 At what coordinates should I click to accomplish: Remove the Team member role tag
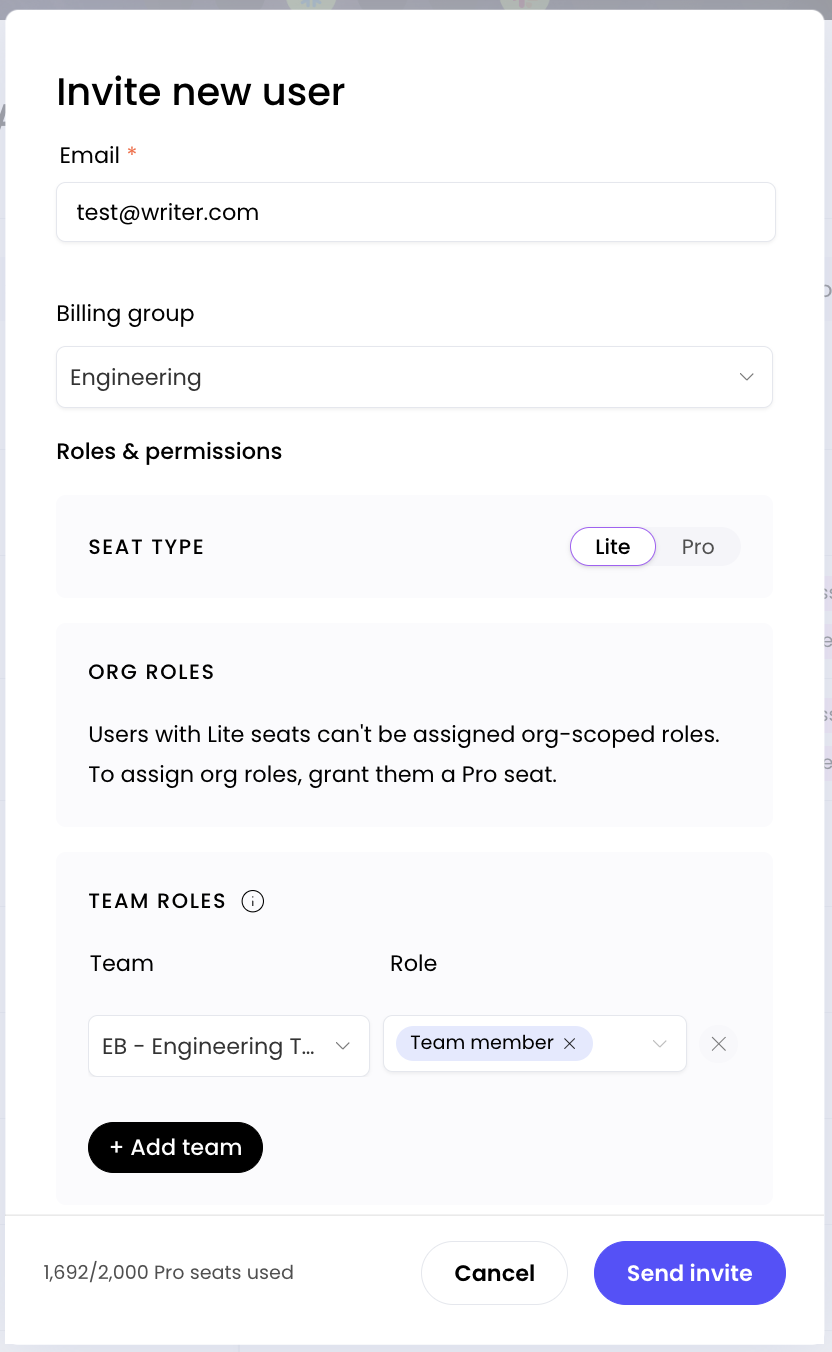pyautogui.click(x=570, y=1043)
